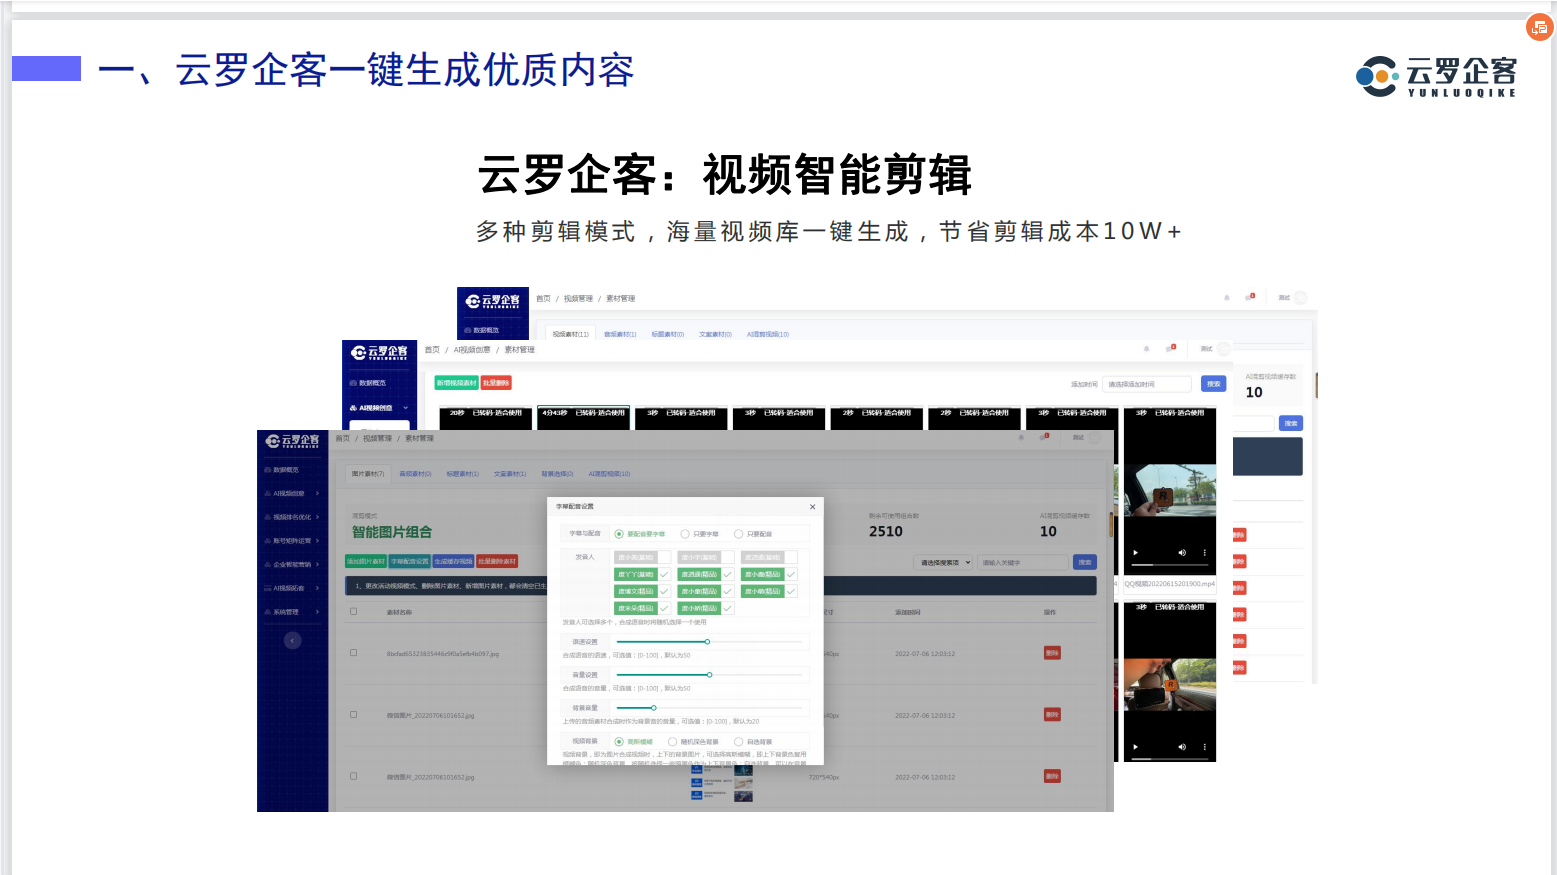Click the red 批量删除 button in the middle window
The width and height of the screenshot is (1557, 875).
tap(496, 383)
